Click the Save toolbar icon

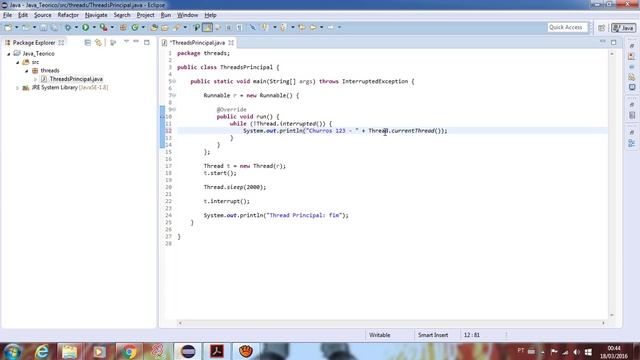43,27
